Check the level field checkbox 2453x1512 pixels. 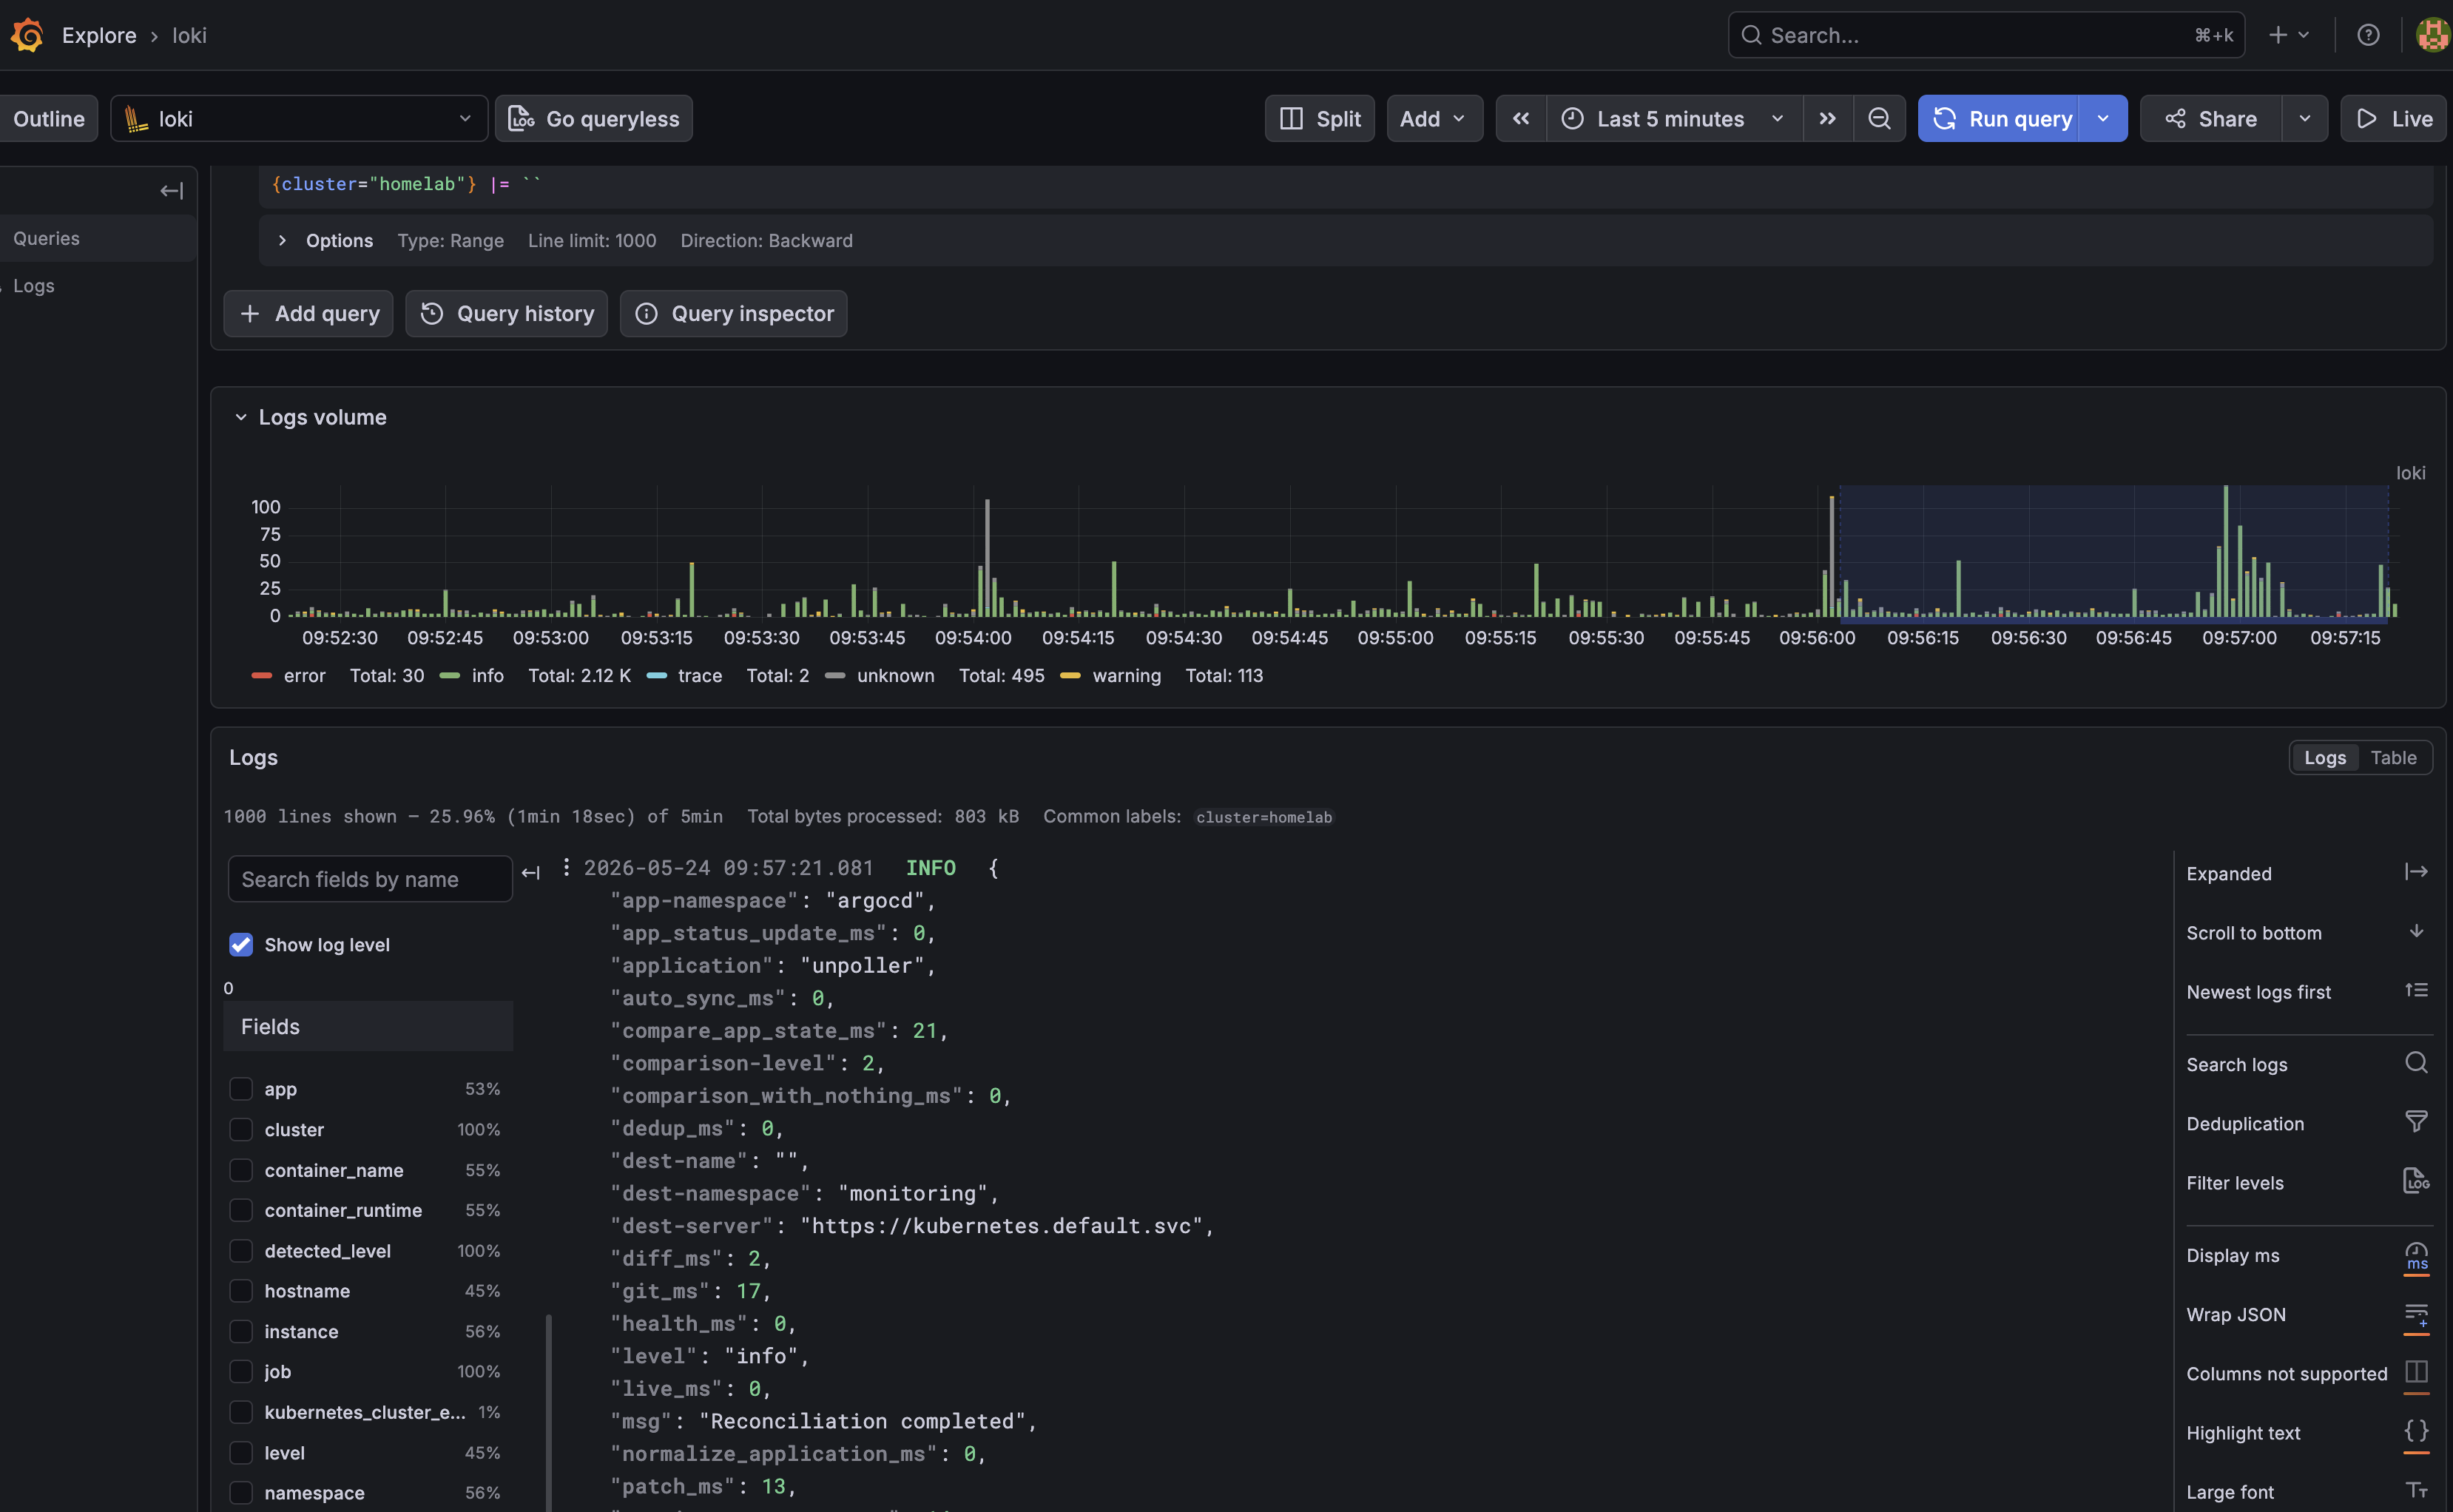click(x=241, y=1453)
